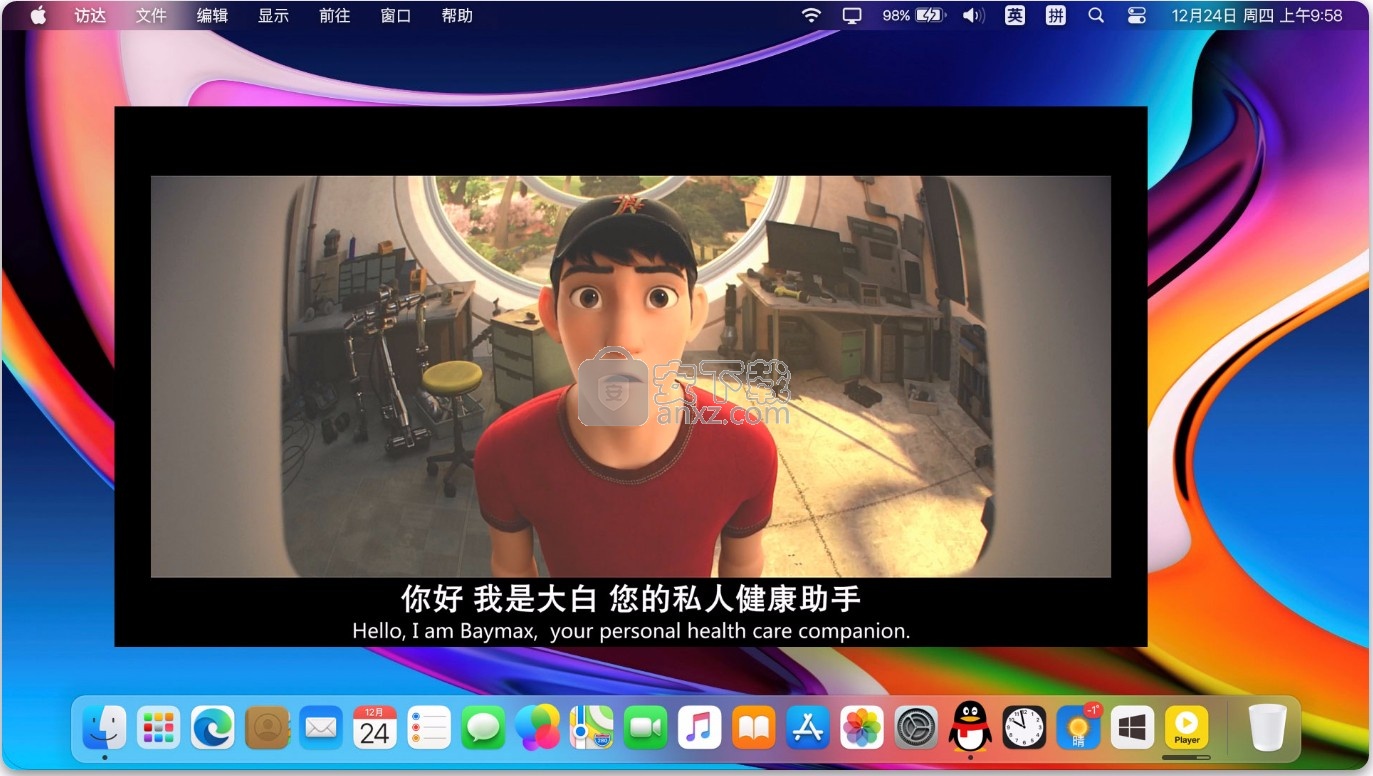Open Messages app in the Dock
Image resolution: width=1373 pixels, height=776 pixels.
[483, 727]
